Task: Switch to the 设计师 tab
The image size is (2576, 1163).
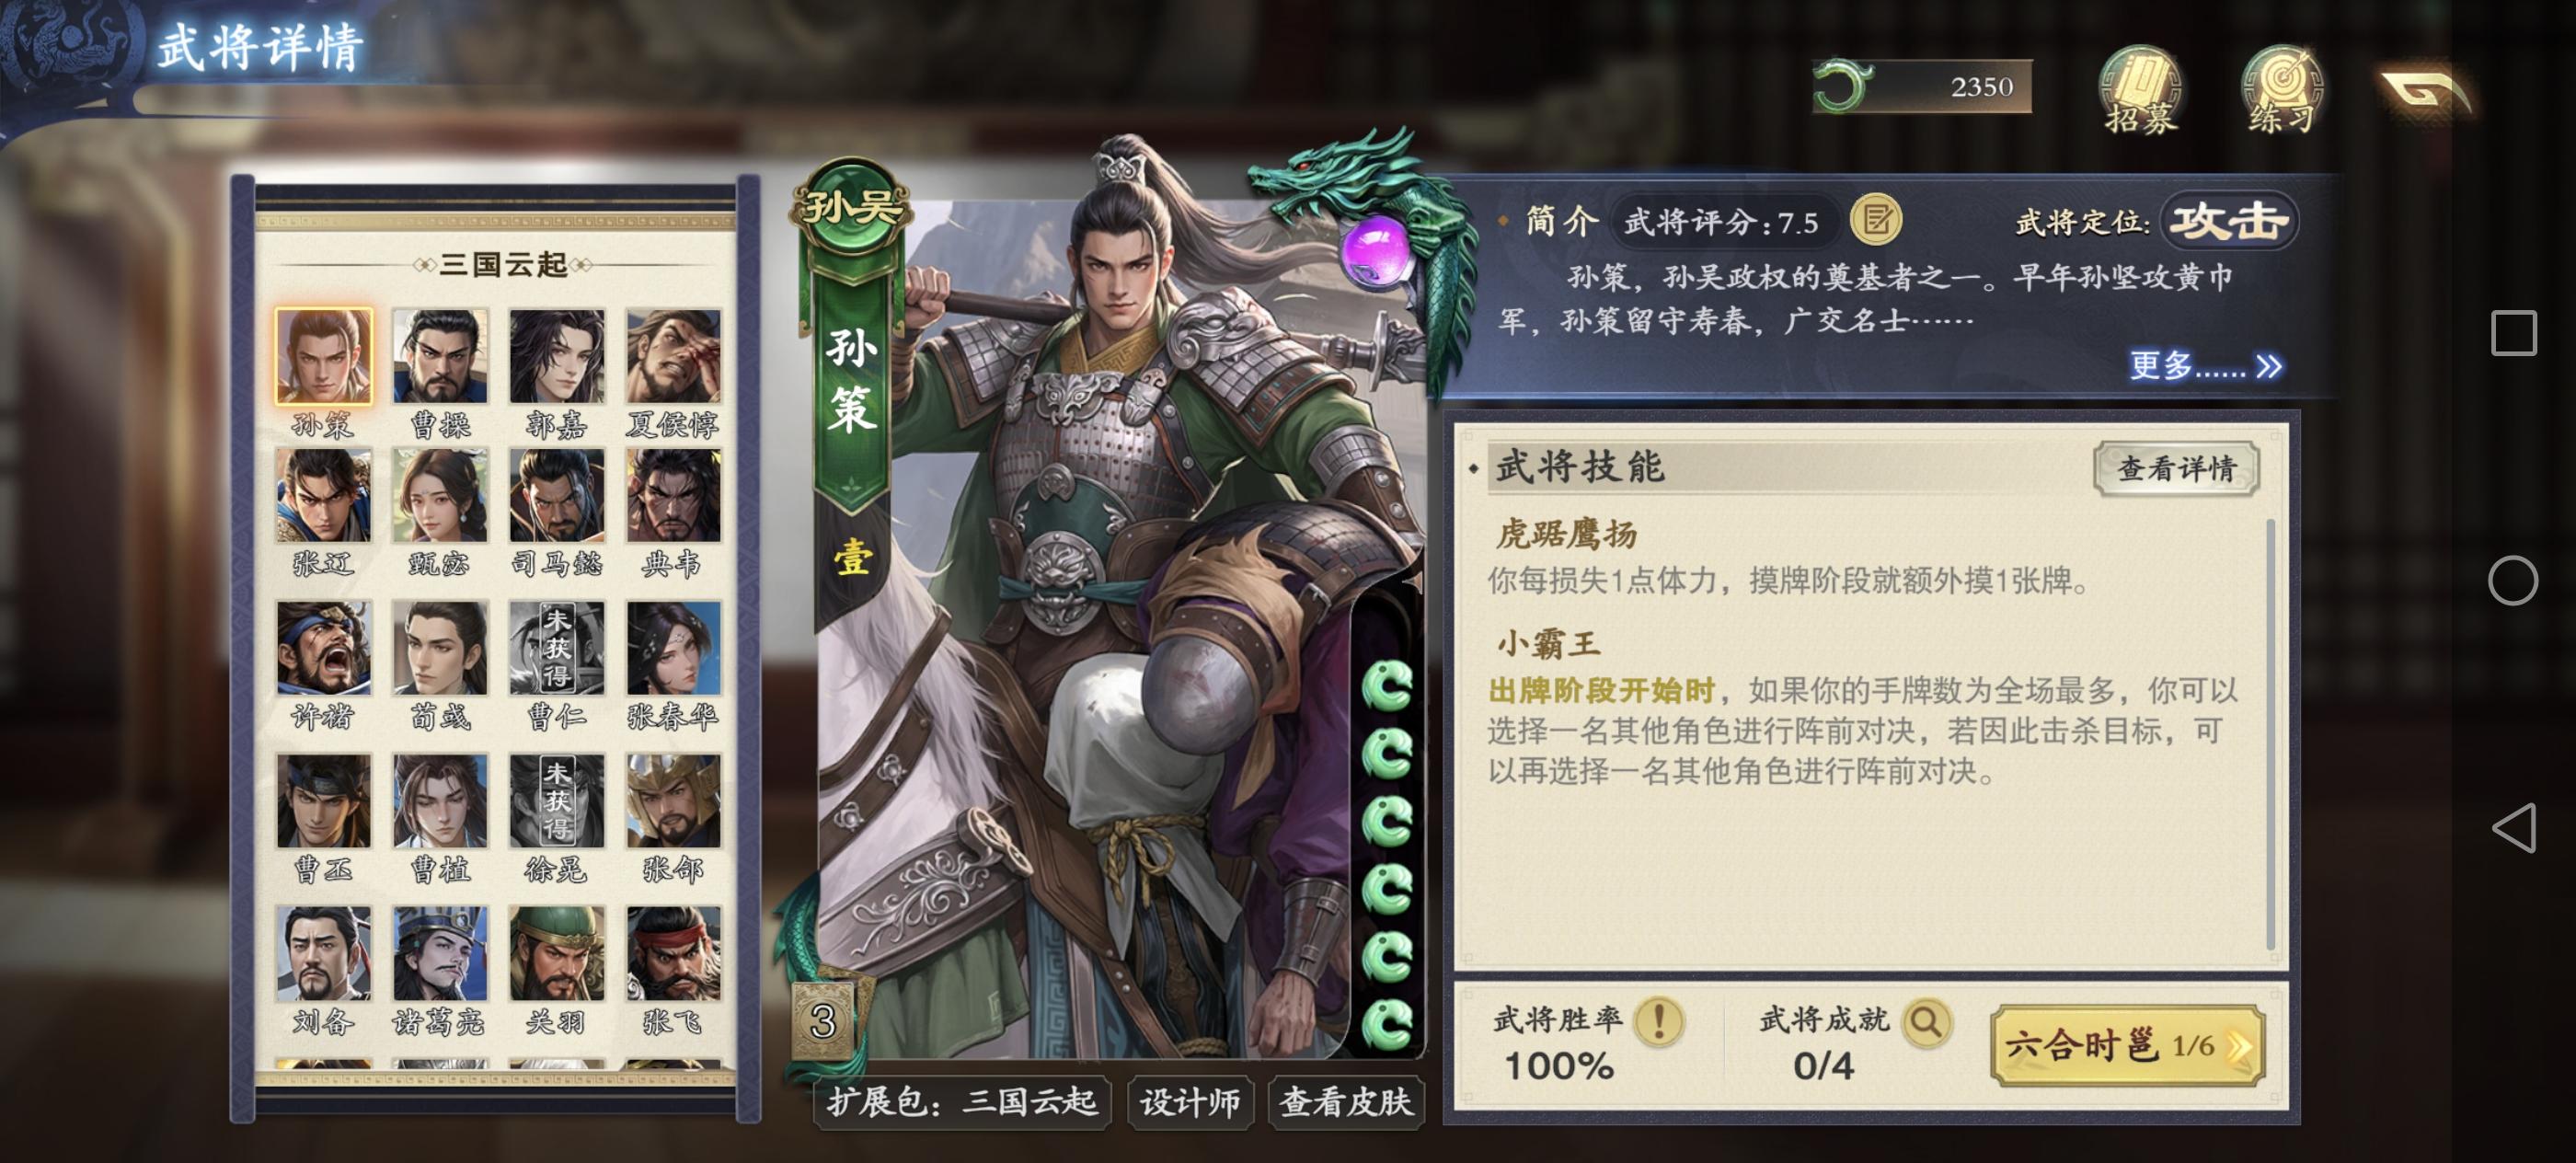Action: point(1190,1102)
